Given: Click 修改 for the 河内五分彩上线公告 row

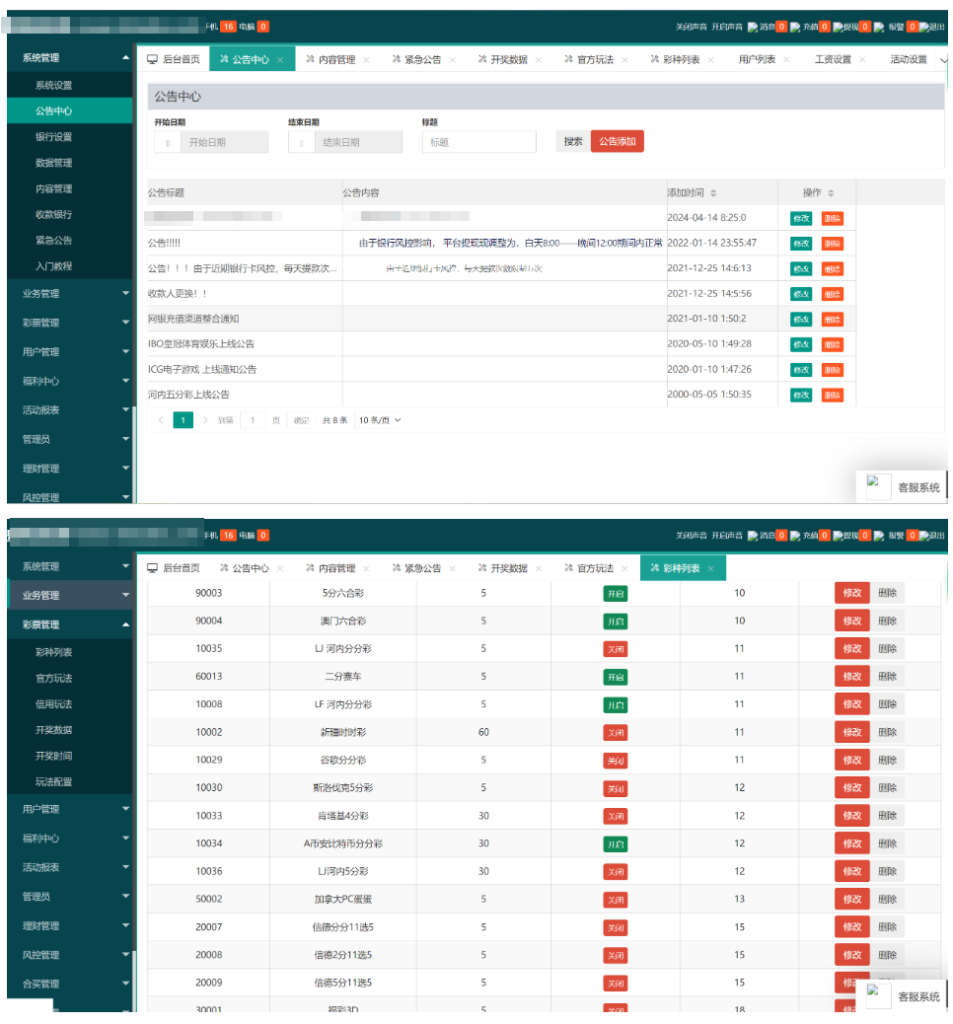Looking at the screenshot, I should 801,395.
